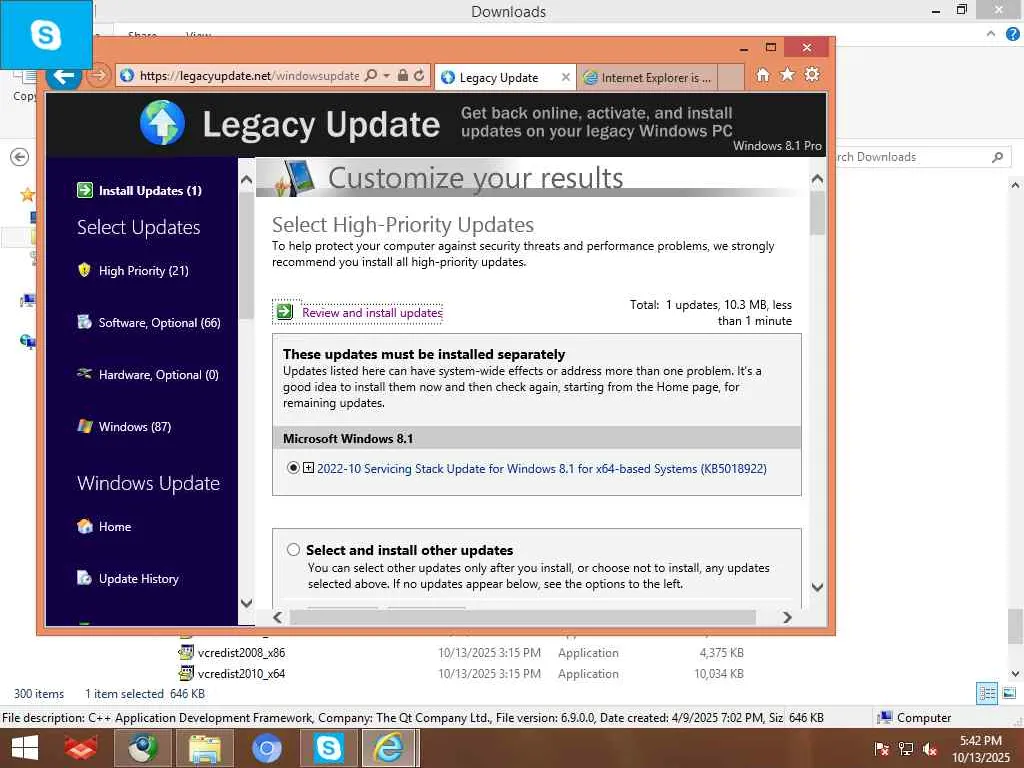Click Explorer back arrow in Downloads window

click(x=20, y=157)
